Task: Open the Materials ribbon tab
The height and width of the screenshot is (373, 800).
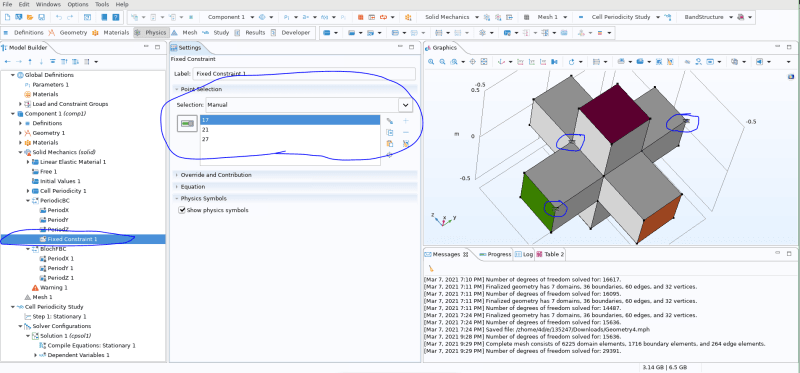Action: pyautogui.click(x=111, y=33)
